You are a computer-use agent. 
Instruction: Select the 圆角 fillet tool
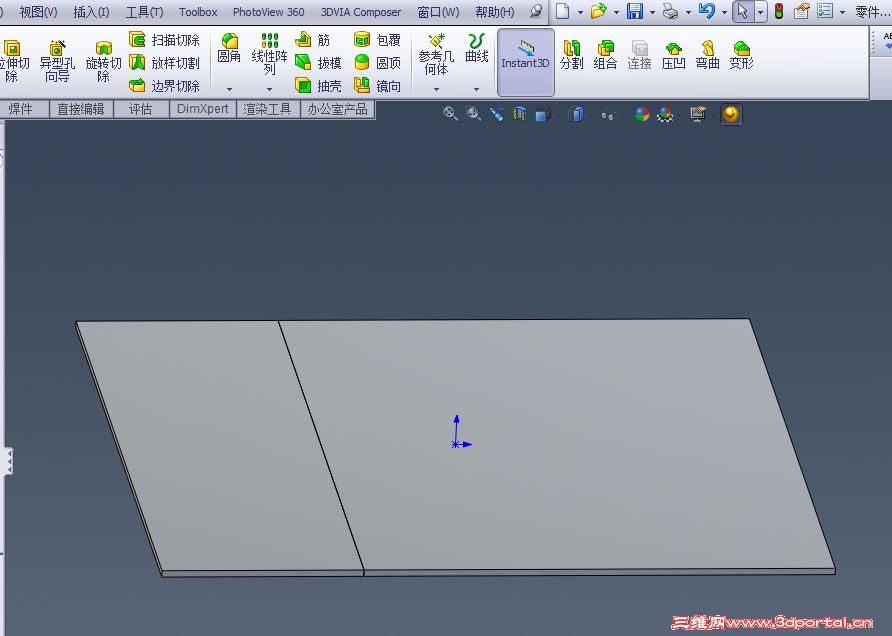click(x=229, y=48)
